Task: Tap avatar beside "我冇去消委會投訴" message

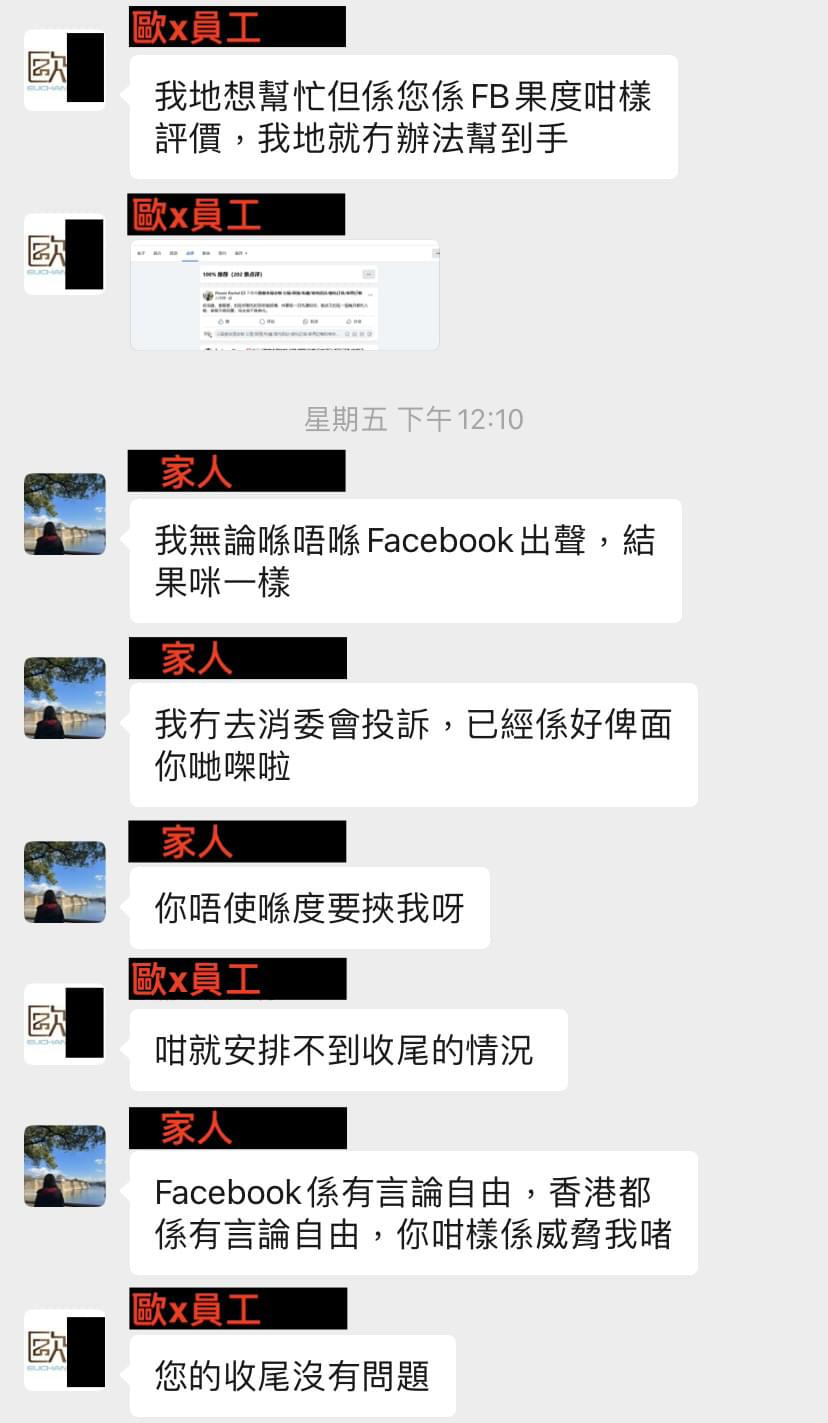Action: coord(65,698)
